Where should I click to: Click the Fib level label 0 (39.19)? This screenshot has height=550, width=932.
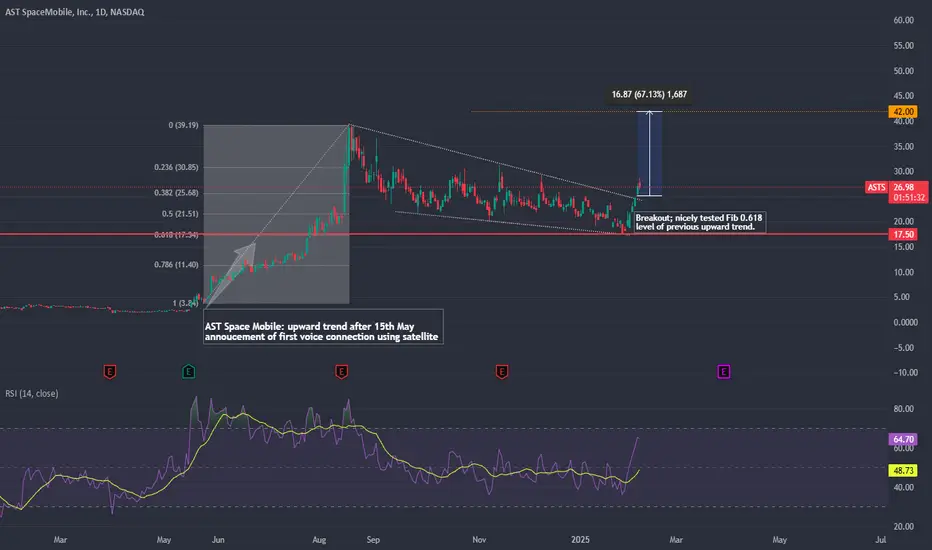(184, 125)
